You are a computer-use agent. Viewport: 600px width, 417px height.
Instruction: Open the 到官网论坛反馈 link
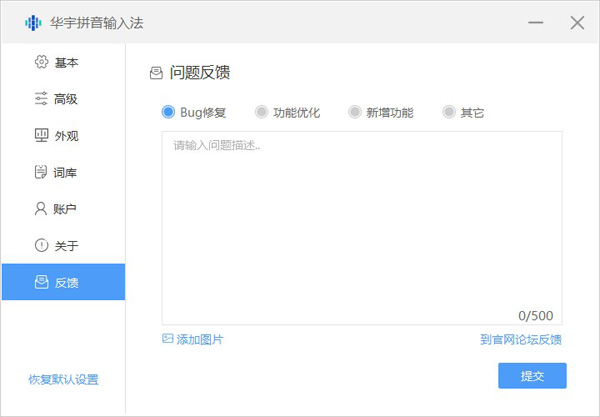521,339
